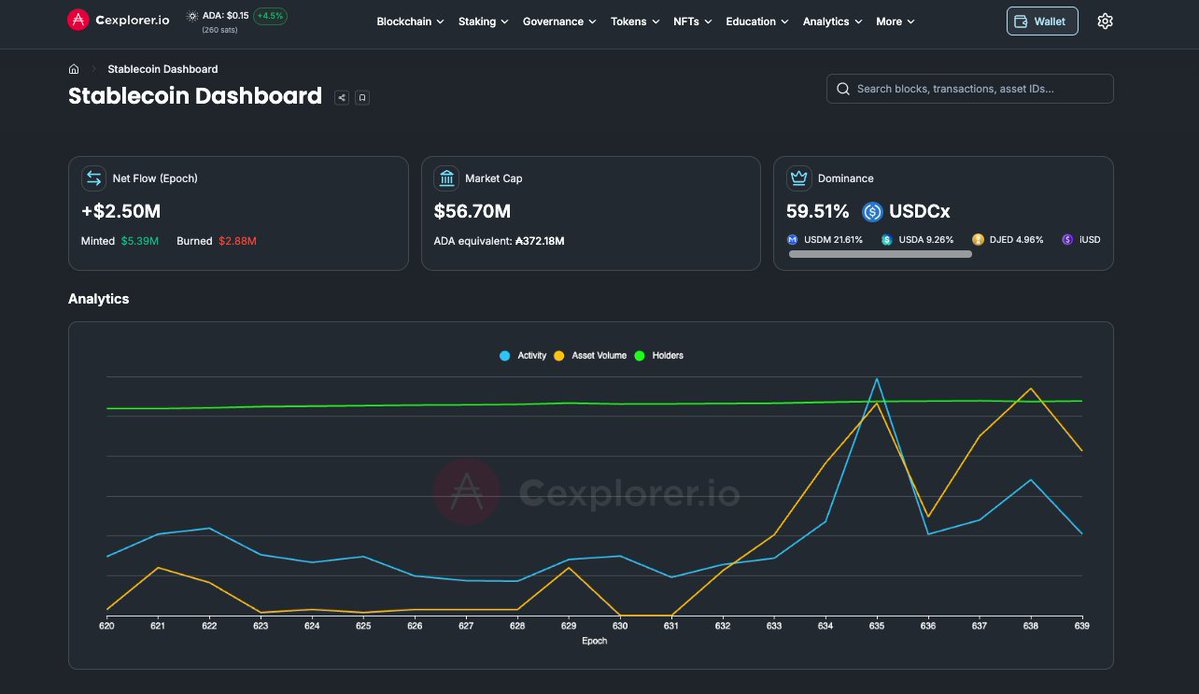The height and width of the screenshot is (694, 1199).
Task: Click the Stablecoin Dashboard breadcrumb link
Action: [163, 69]
